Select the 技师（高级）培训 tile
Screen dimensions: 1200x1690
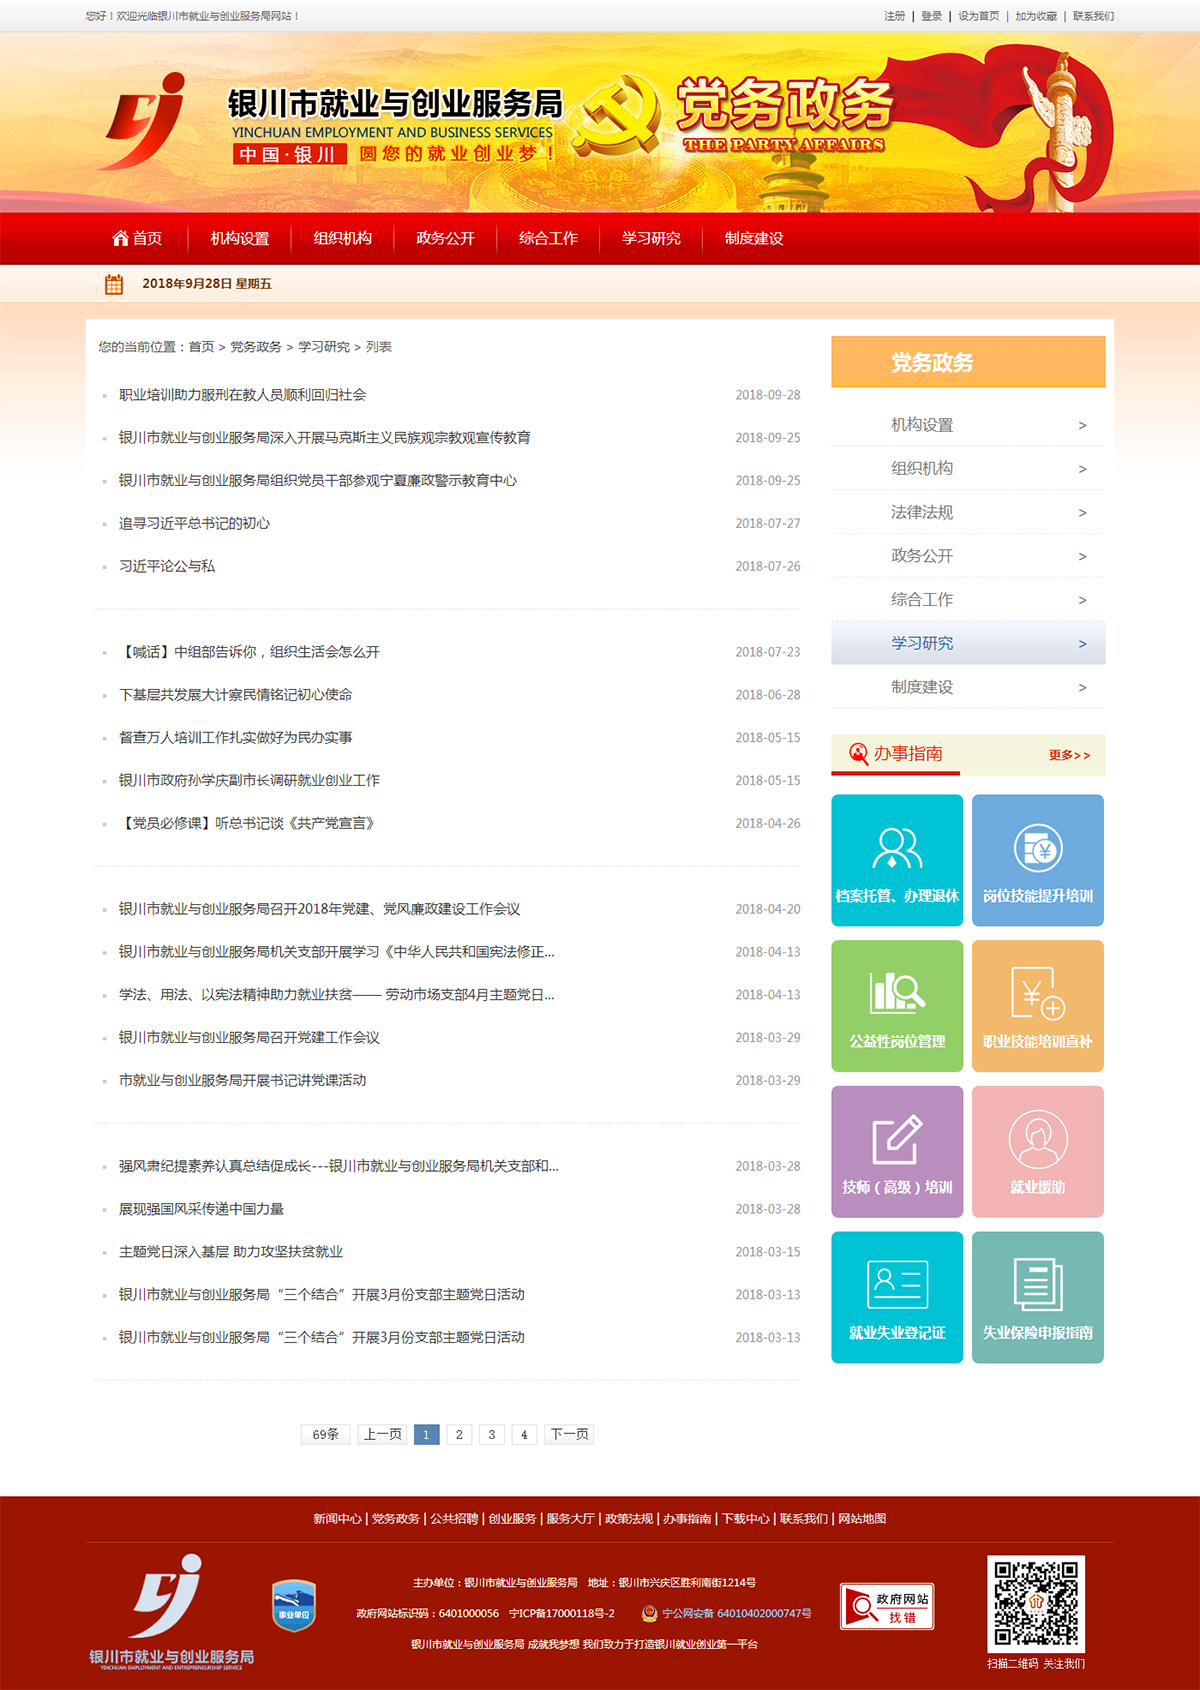[x=897, y=1151]
